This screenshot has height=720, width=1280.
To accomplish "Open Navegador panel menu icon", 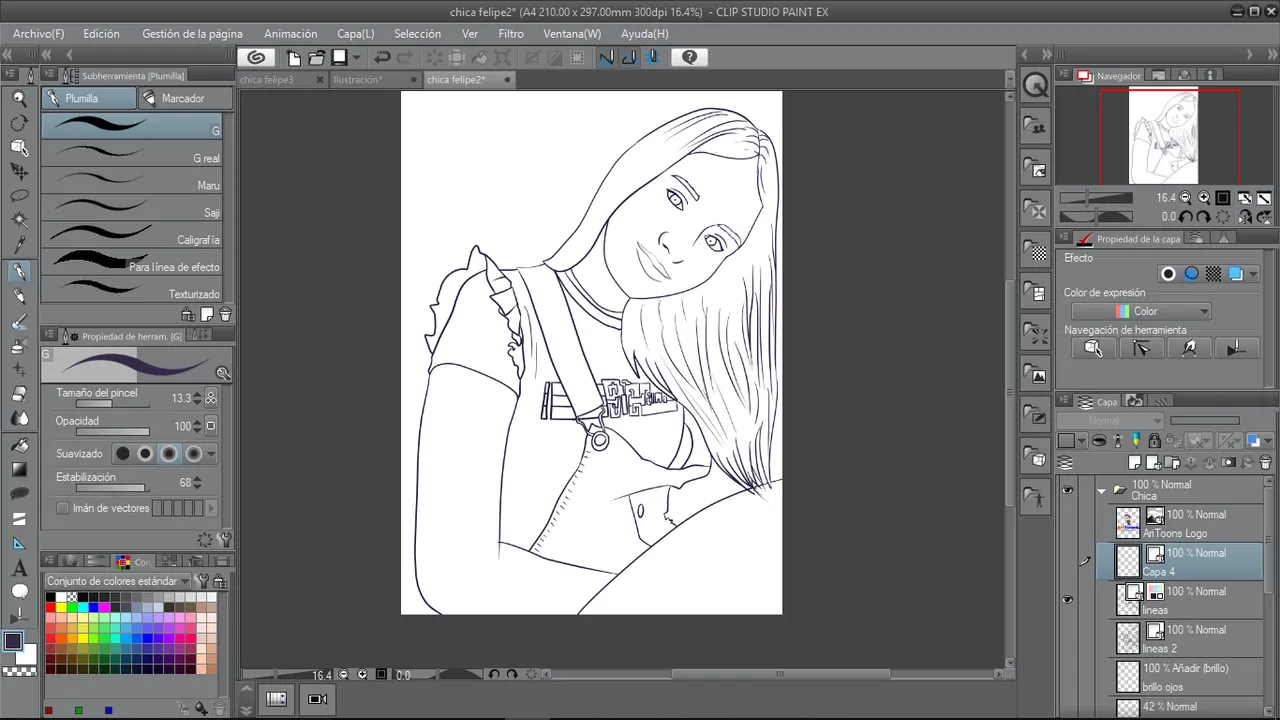I will pos(1064,76).
